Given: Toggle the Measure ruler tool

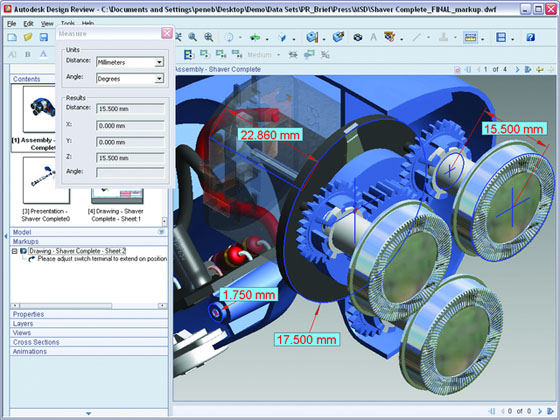Looking at the screenshot, I should (470, 37).
